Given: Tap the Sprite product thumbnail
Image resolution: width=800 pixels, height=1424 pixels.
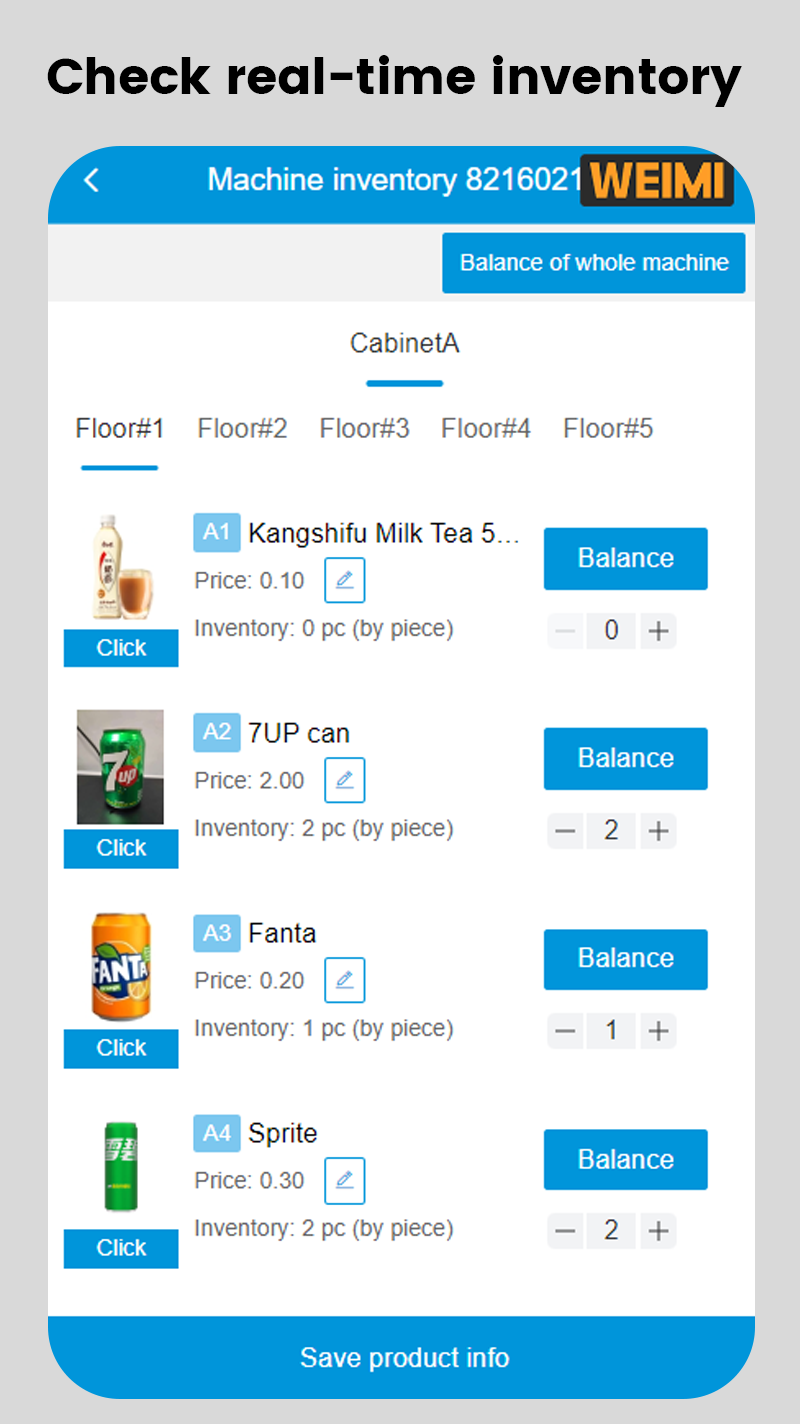Looking at the screenshot, I should coord(121,1166).
